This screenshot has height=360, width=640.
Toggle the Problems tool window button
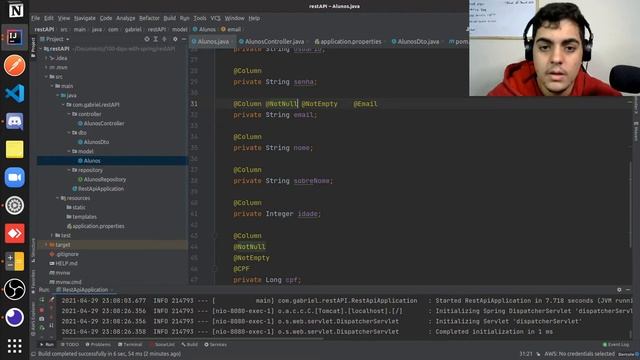[98, 345]
